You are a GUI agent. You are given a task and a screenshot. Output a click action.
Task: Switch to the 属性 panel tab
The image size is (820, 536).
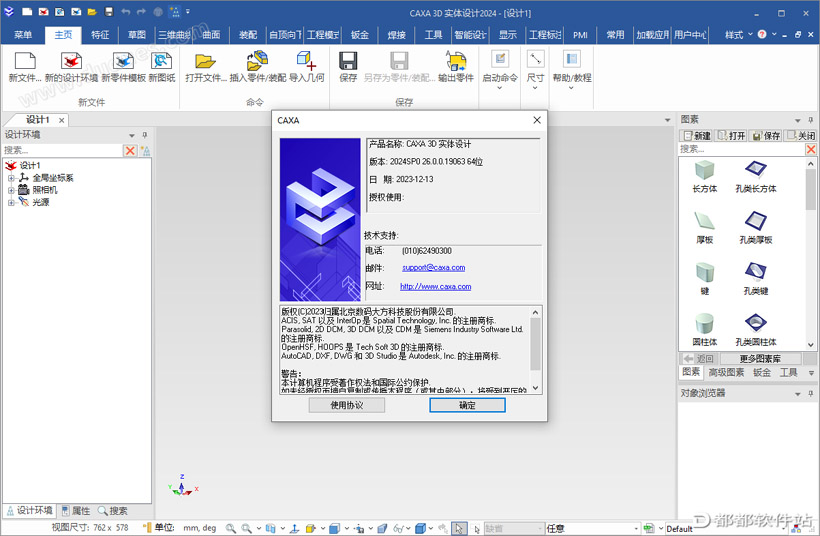[76, 510]
